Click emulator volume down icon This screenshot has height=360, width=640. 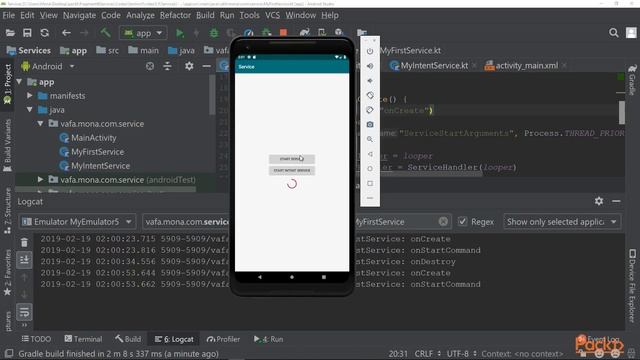click(x=370, y=80)
